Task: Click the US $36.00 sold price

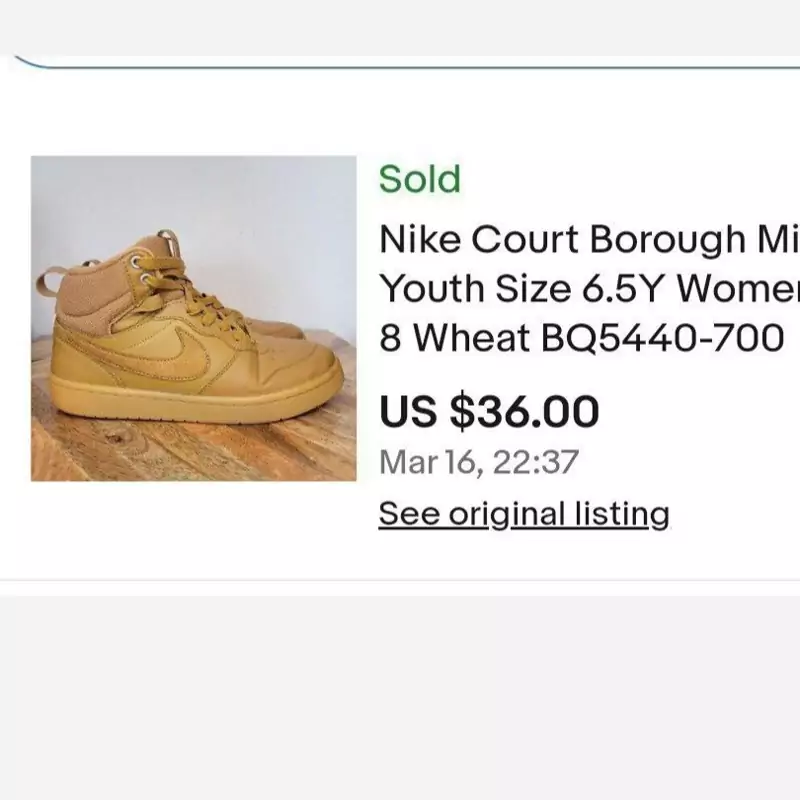Action: coord(489,411)
